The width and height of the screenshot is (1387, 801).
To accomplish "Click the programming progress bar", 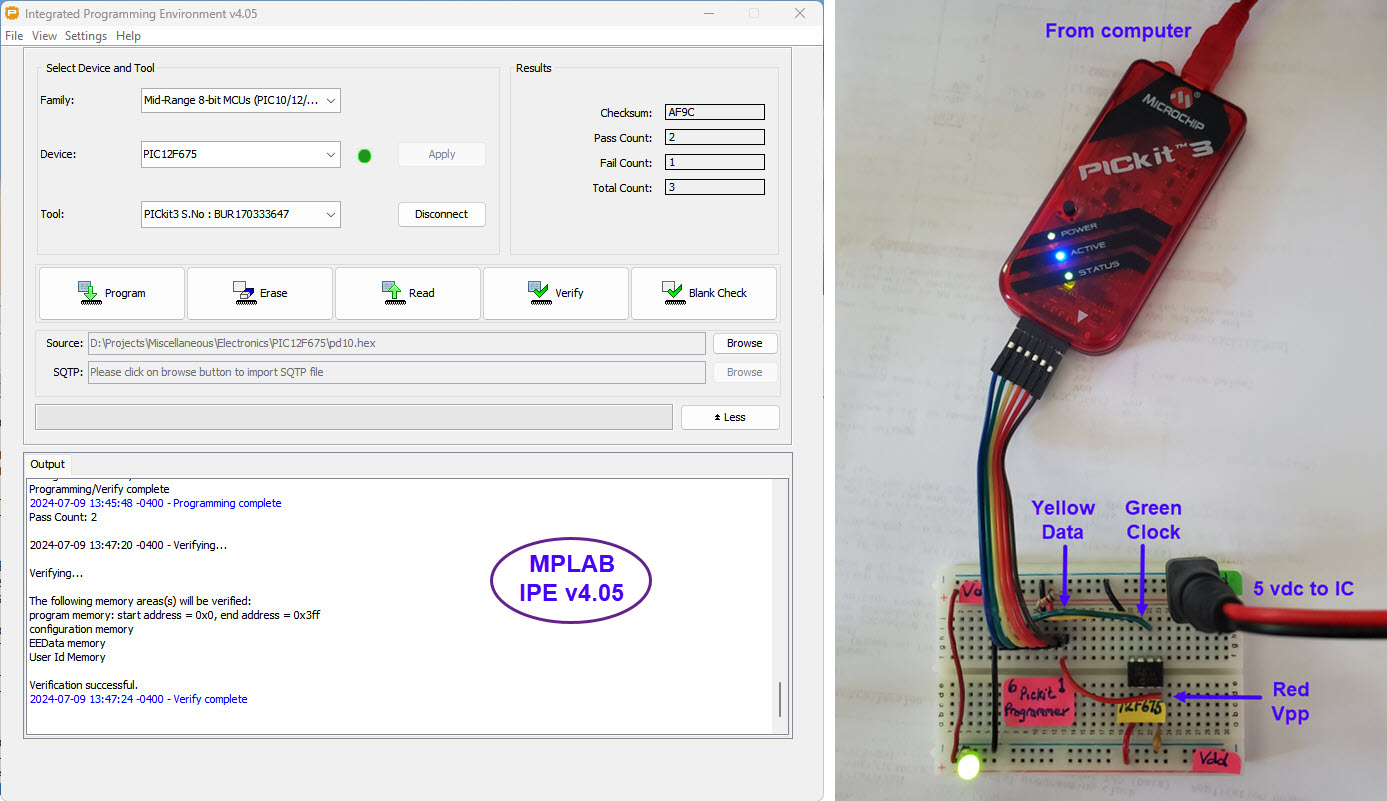I will 353,416.
